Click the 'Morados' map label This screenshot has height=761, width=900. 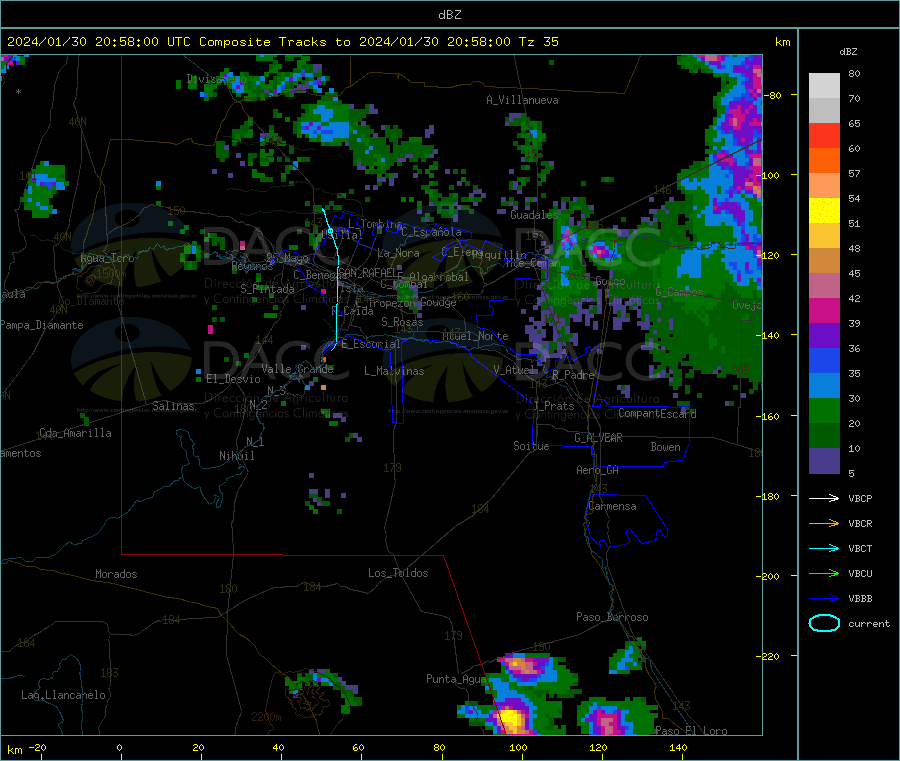tap(117, 574)
